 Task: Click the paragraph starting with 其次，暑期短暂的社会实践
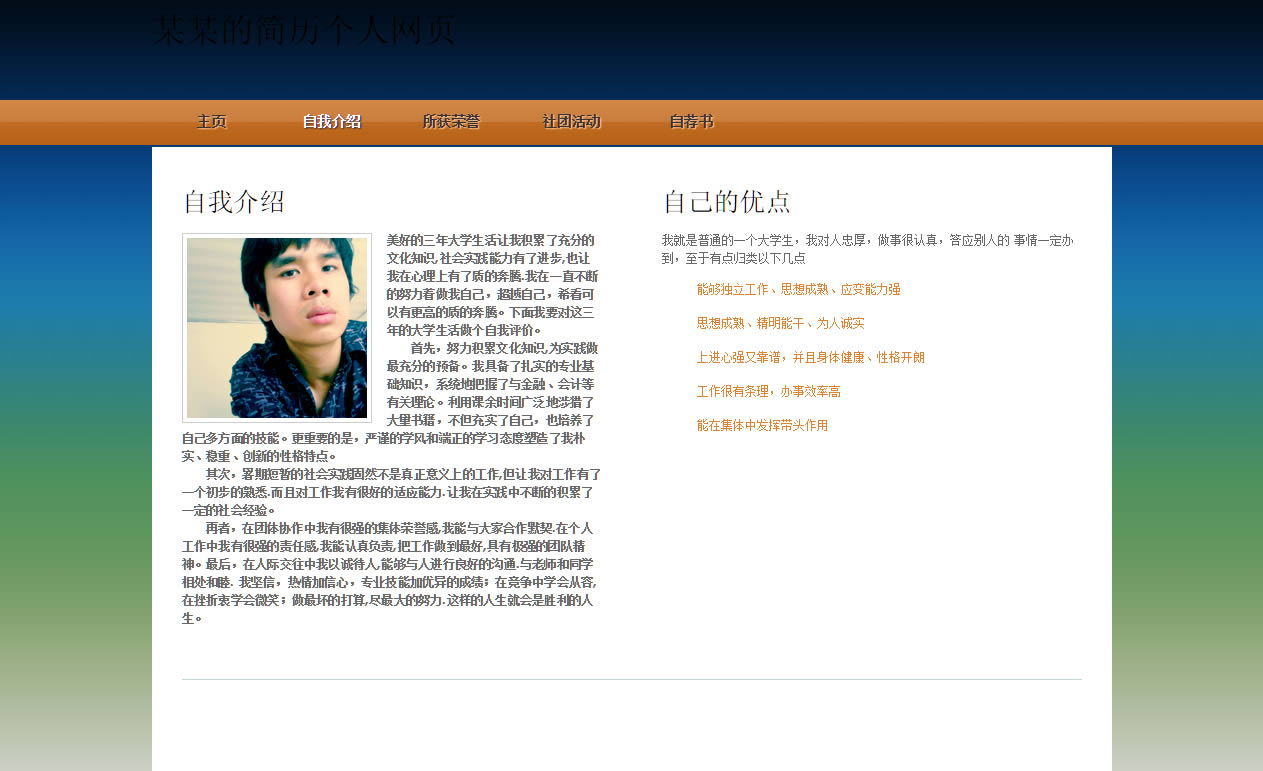(390, 492)
